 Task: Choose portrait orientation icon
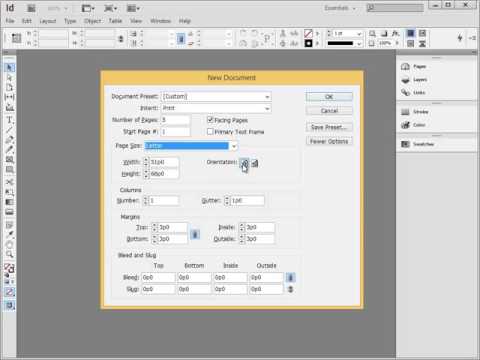click(x=244, y=163)
